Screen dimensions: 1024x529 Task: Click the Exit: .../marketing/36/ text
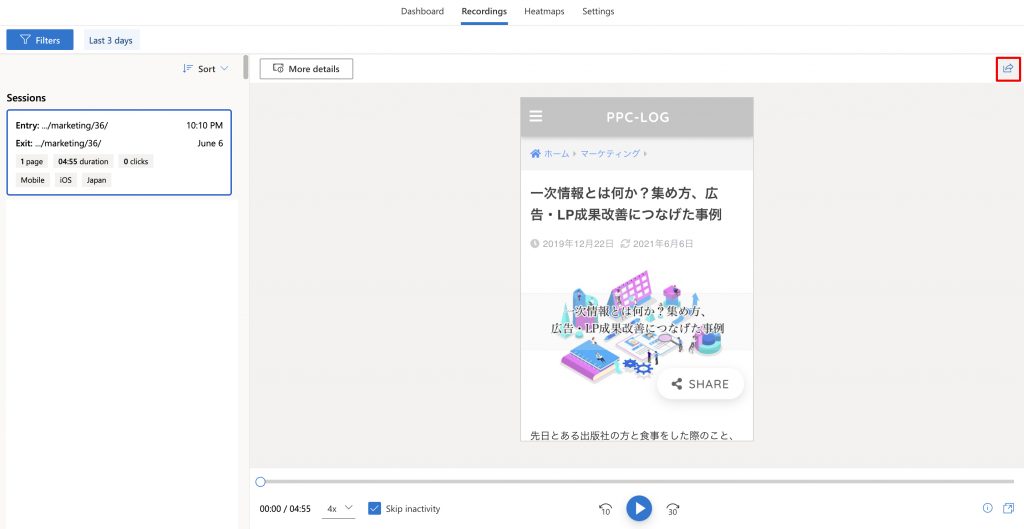[x=58, y=143]
